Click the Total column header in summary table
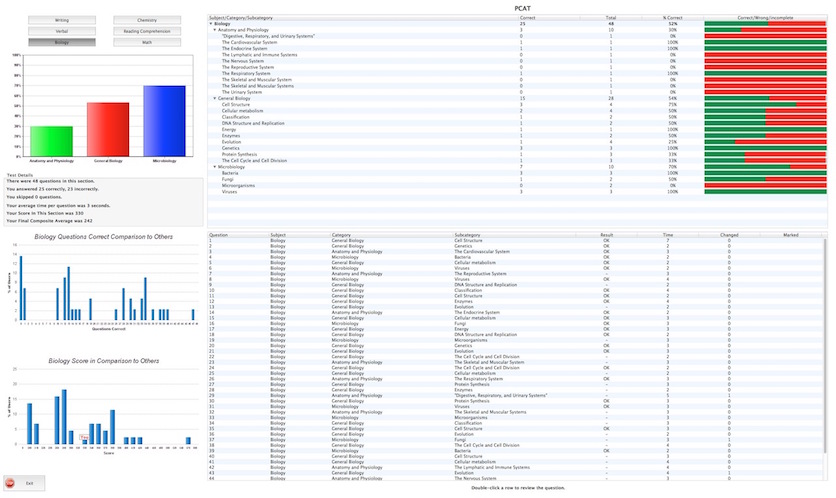This screenshot has width=836, height=498. coord(611,18)
